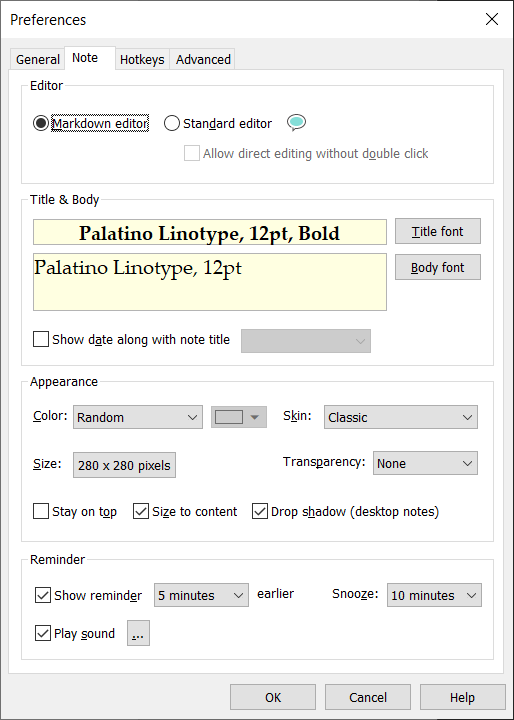Open the custom color swatch picker

coord(239,417)
